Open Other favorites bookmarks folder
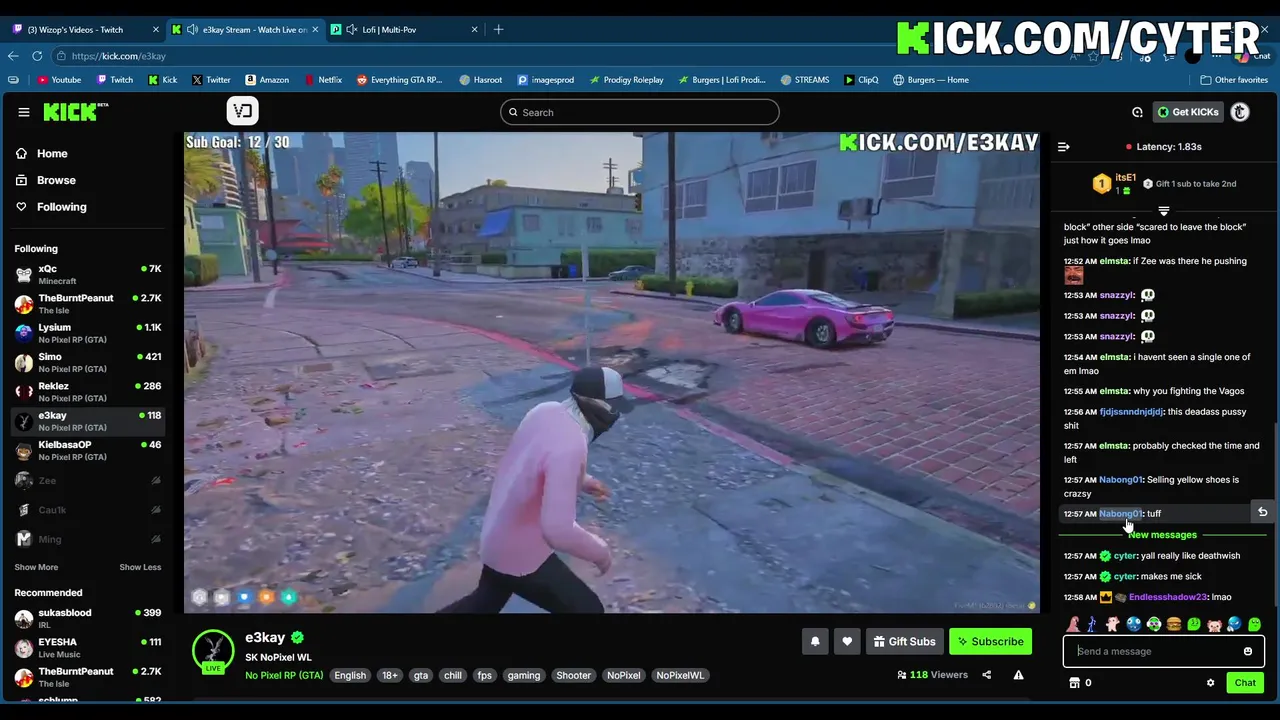The image size is (1280, 720). coord(1234,80)
